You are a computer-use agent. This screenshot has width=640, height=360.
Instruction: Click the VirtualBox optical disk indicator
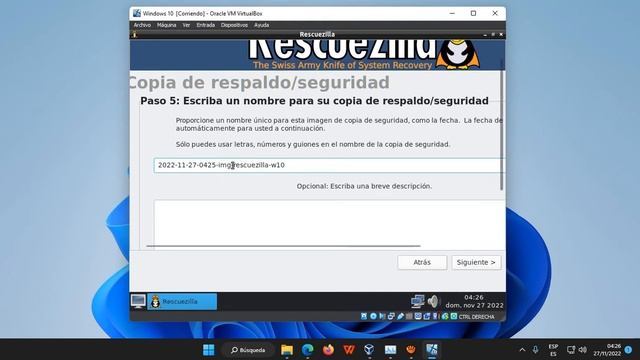tap(373, 316)
